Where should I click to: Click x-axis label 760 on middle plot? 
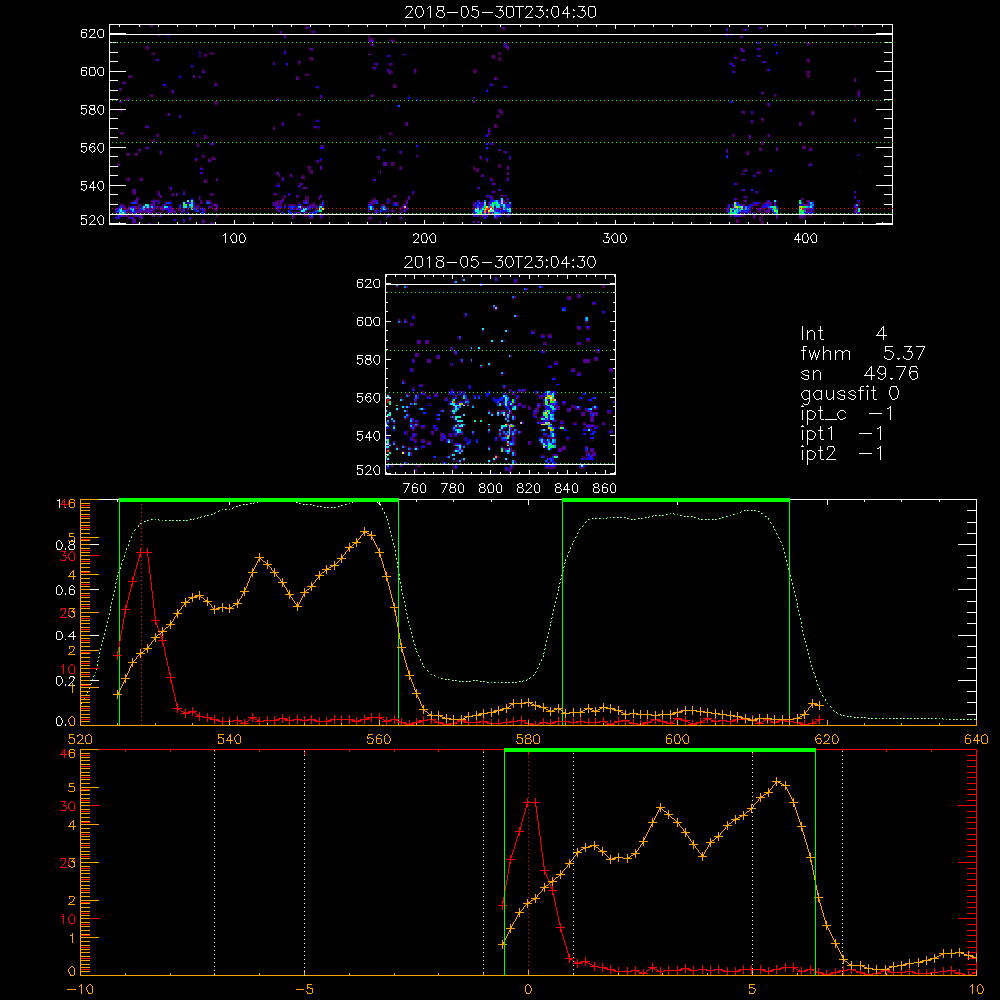(x=415, y=489)
